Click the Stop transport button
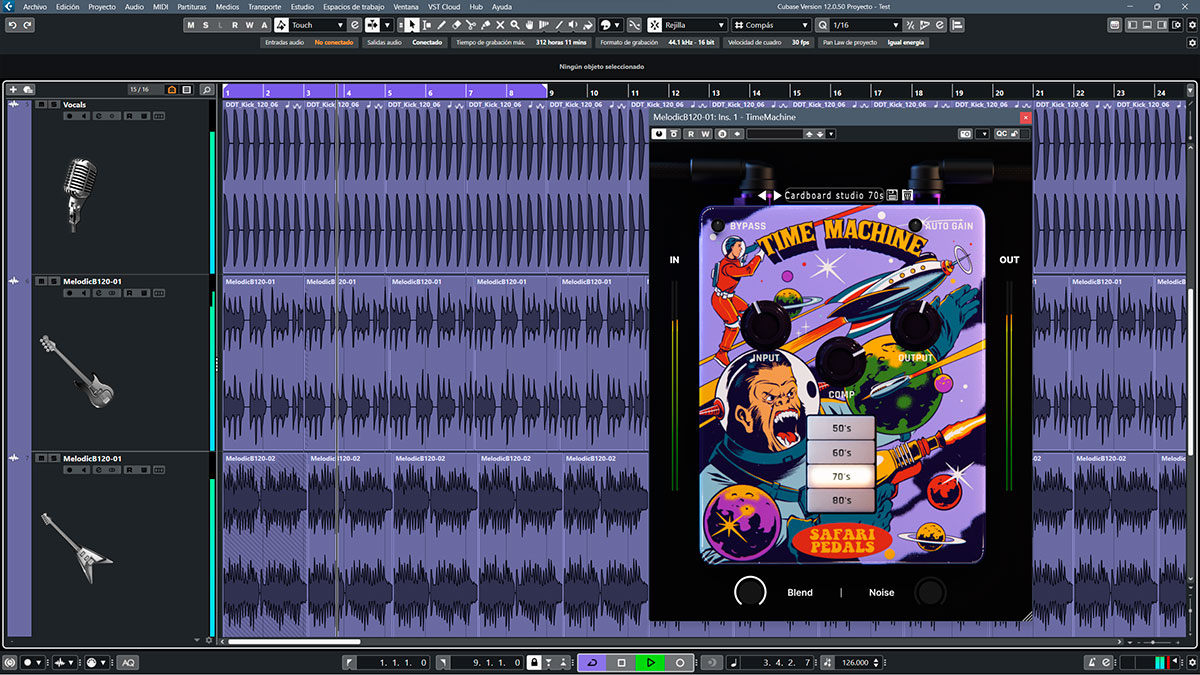Screen dimensions: 1200x675 tap(621, 663)
